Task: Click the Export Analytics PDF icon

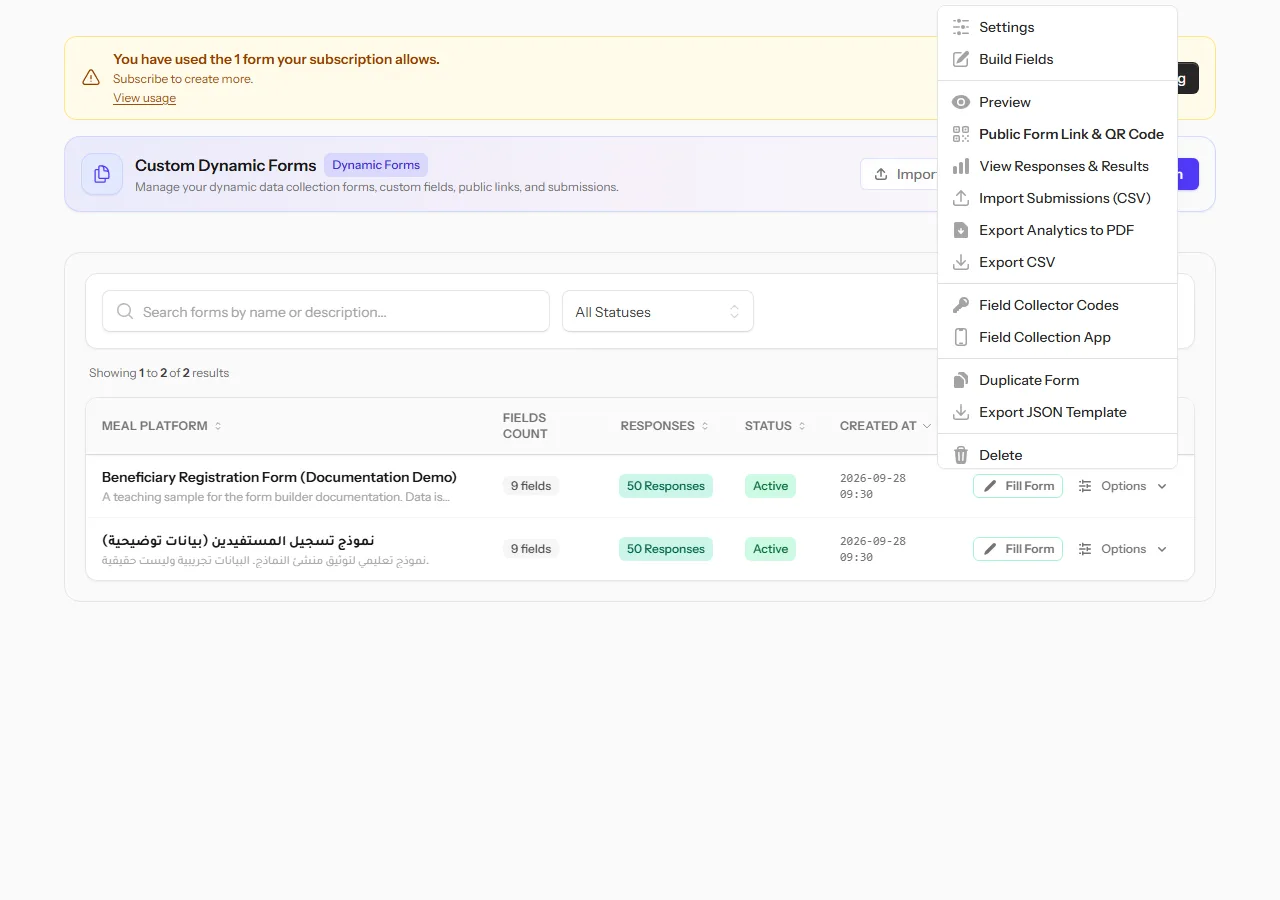Action: pos(961,230)
